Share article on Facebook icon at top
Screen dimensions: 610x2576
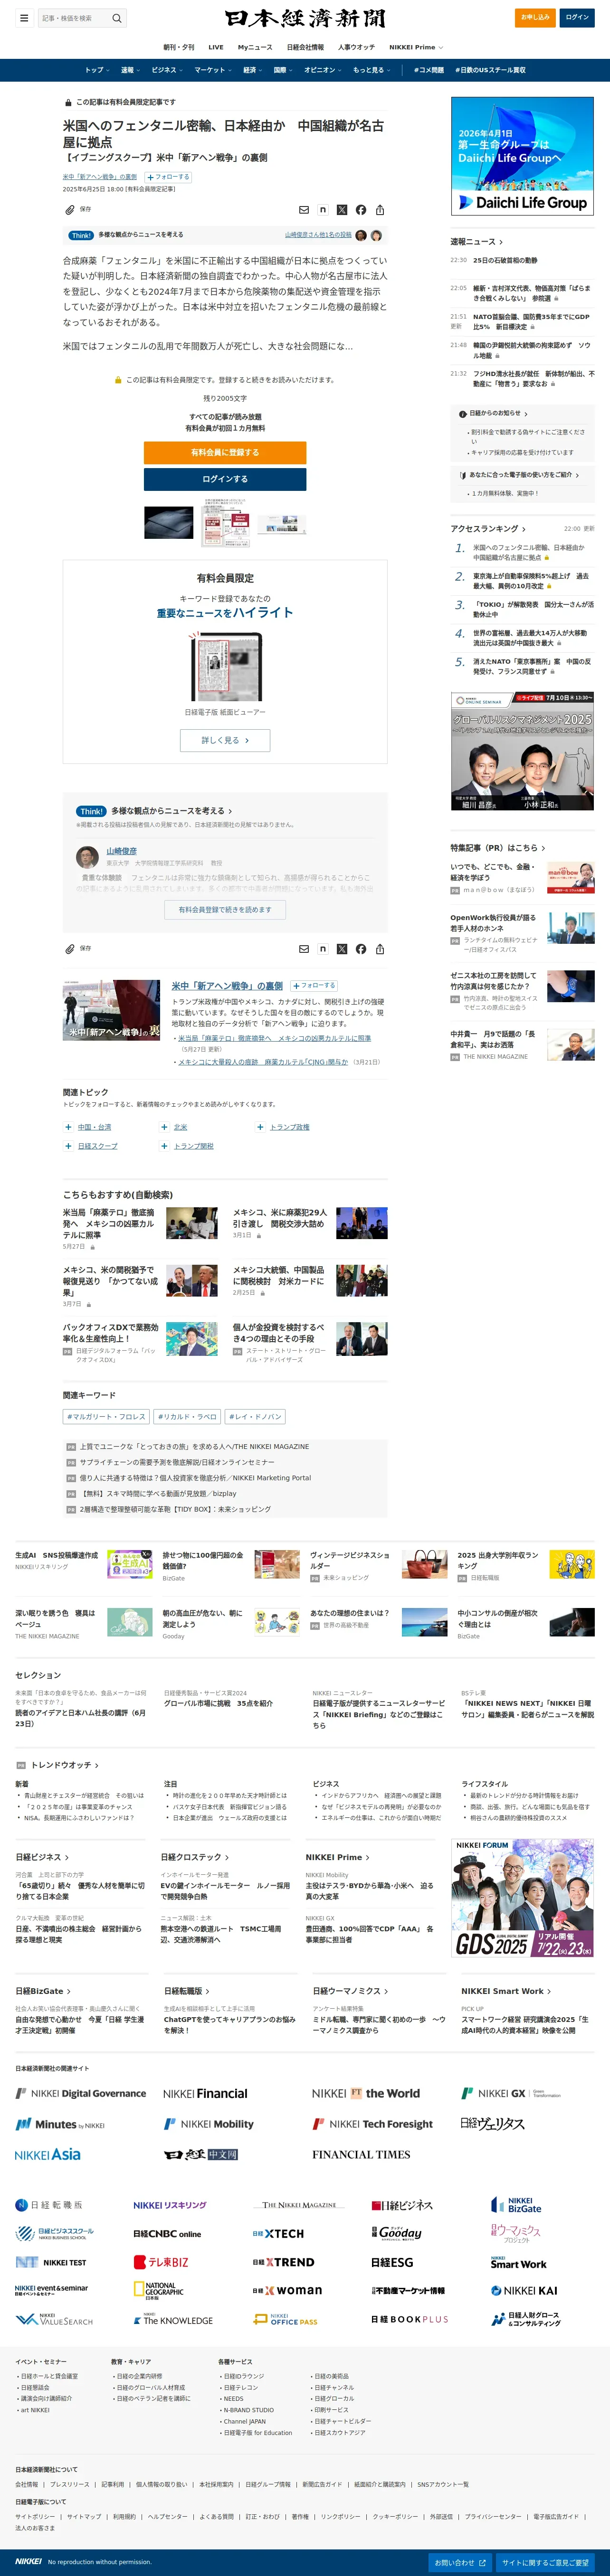tap(361, 210)
